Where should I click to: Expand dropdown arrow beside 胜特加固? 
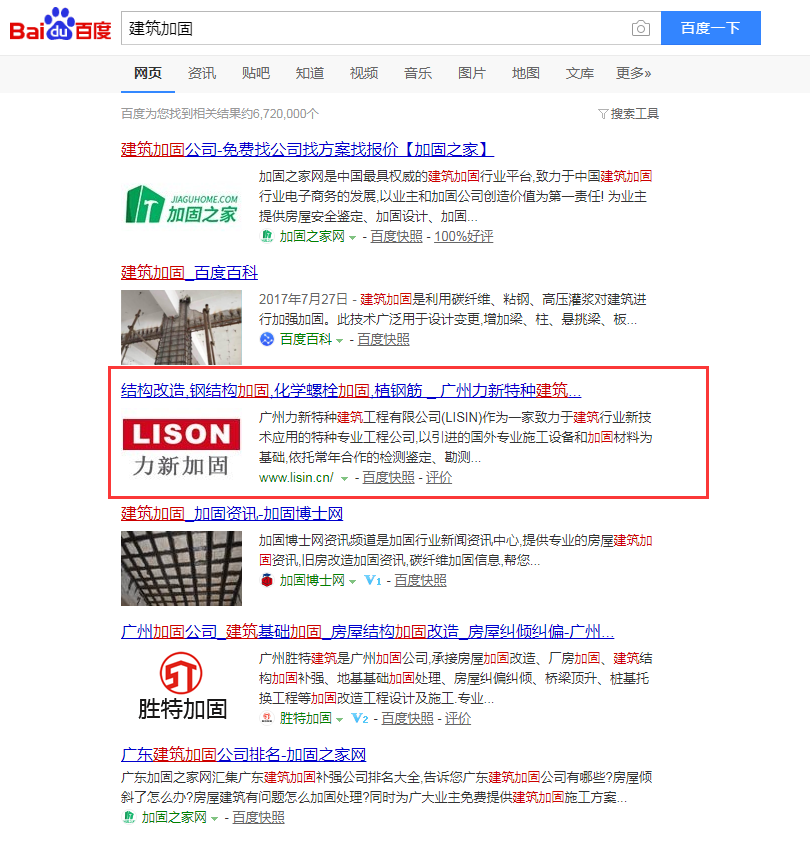[340, 719]
